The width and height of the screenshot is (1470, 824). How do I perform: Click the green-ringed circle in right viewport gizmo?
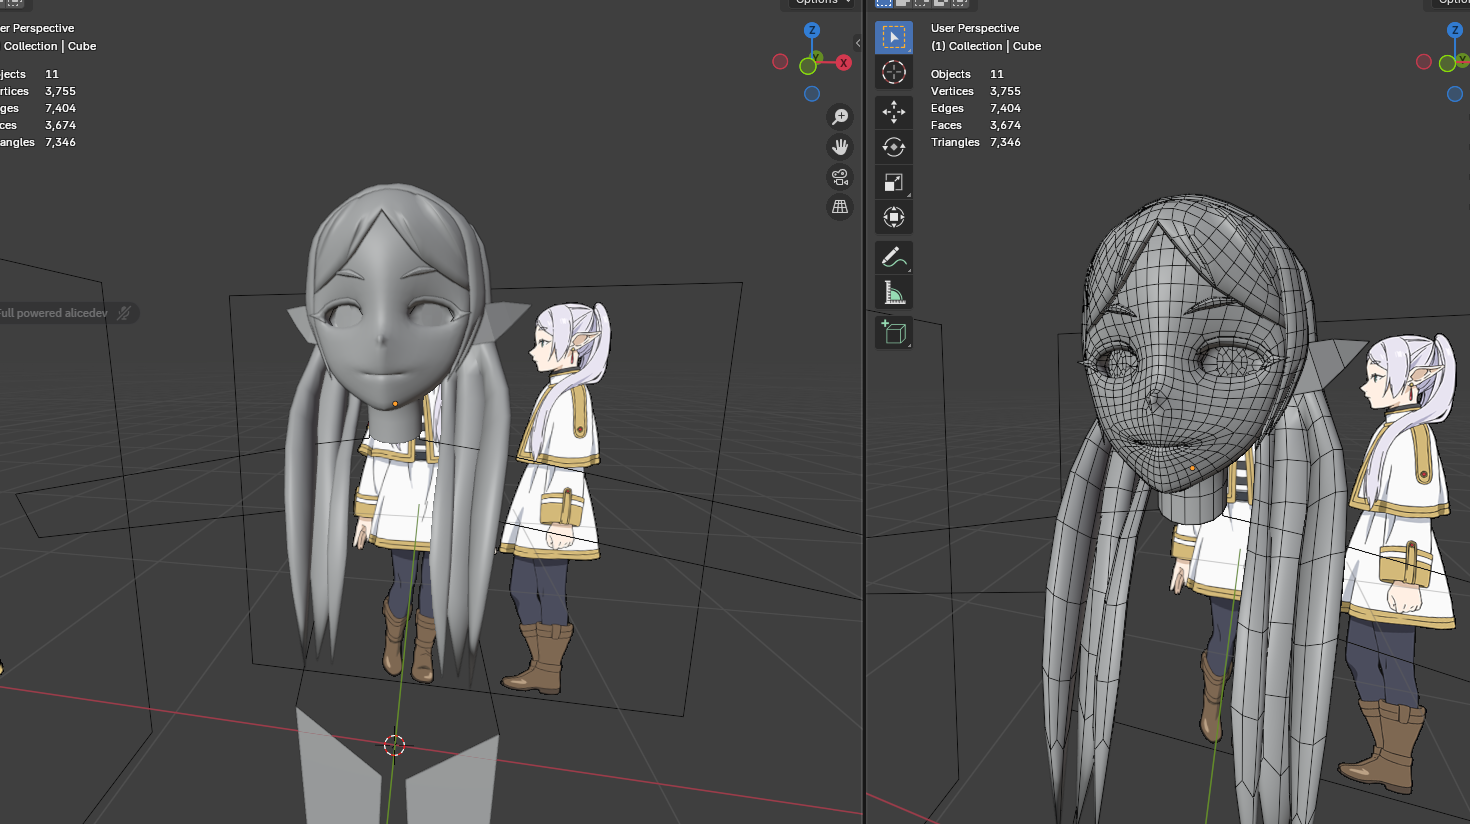pos(1447,64)
